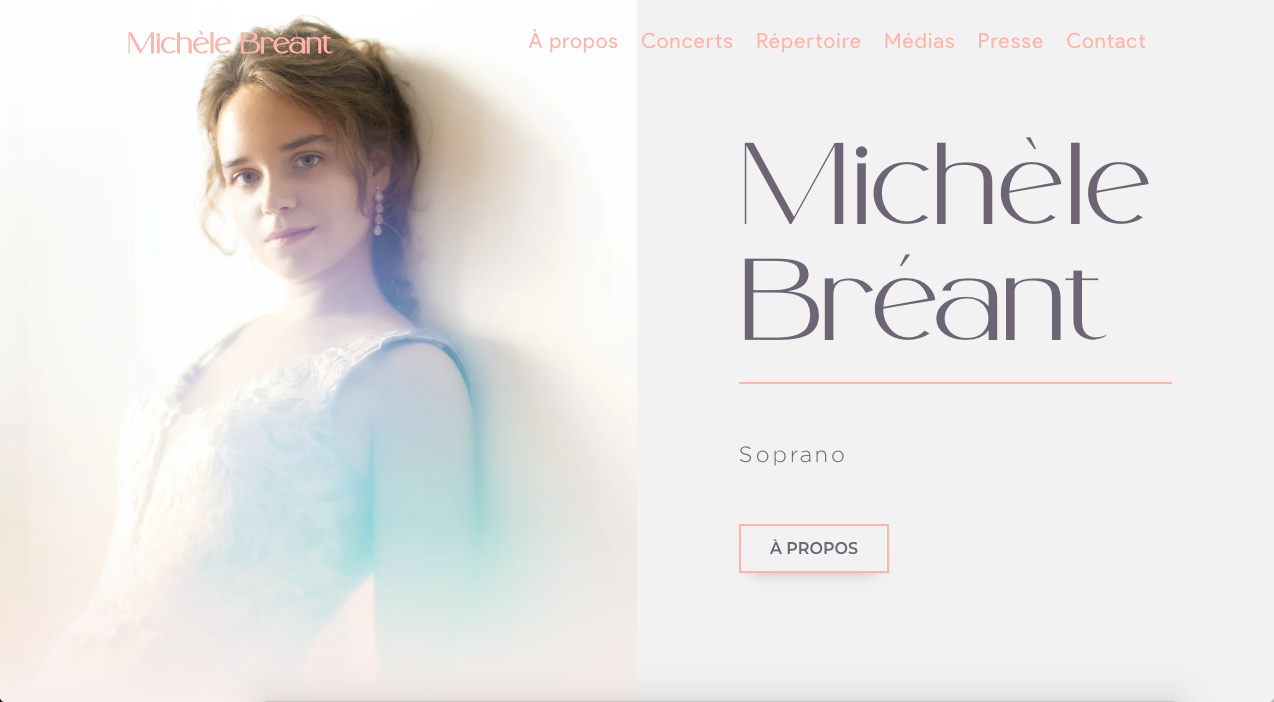Viewport: 1274px width, 702px height.
Task: Click the large "Bréant" heading word
Action: (x=922, y=299)
